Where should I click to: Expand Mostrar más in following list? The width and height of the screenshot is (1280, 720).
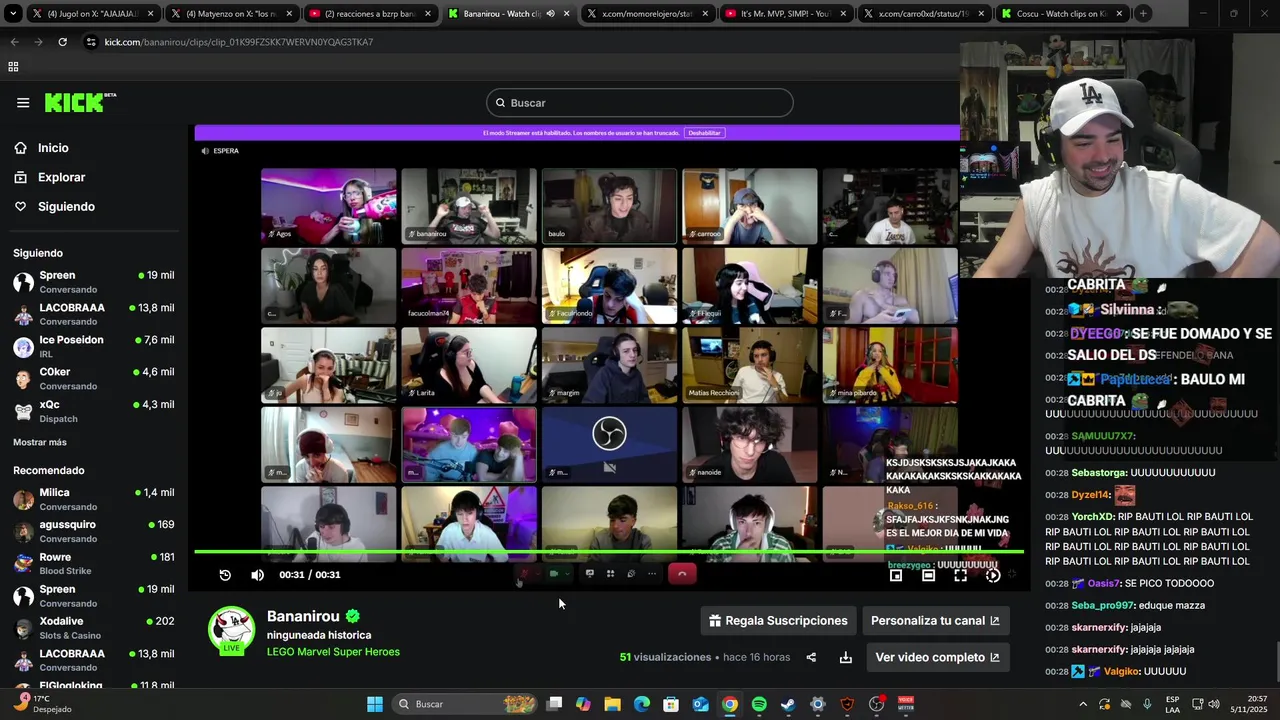[x=40, y=442]
